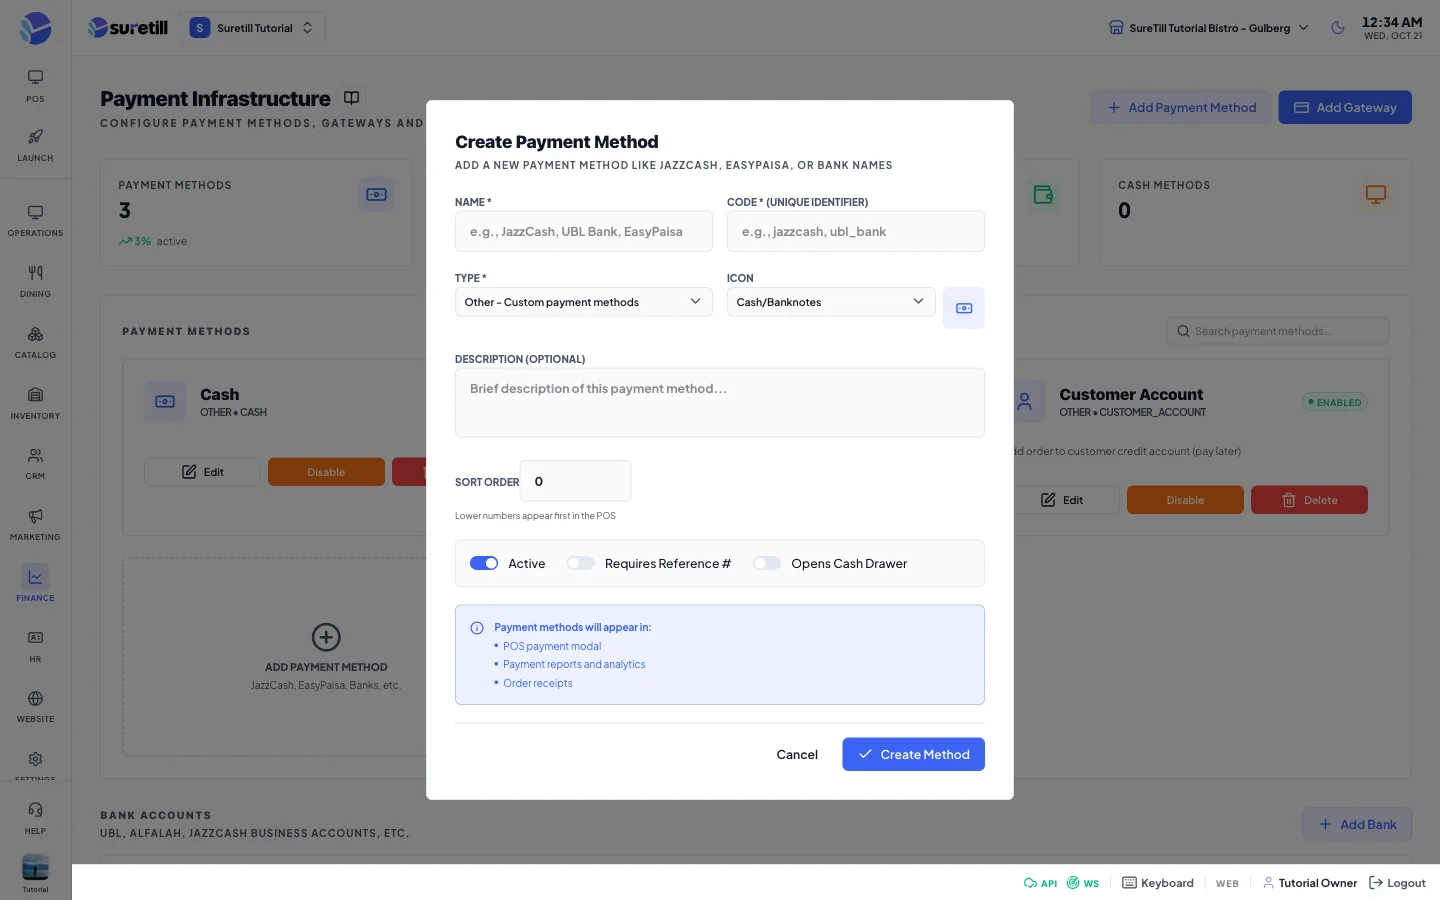Click the Sort Order number field
Image resolution: width=1440 pixels, height=900 pixels.
point(575,481)
